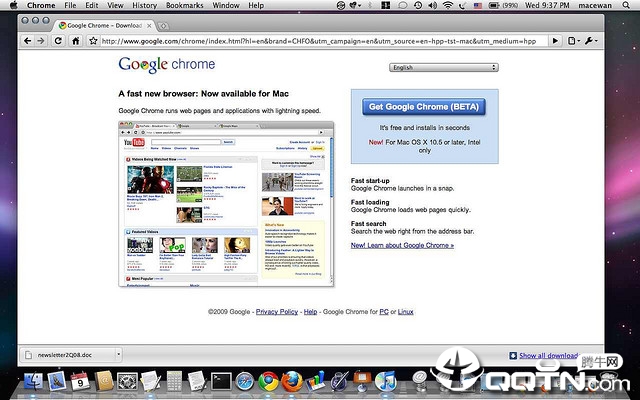Click the browser Back arrow

pyautogui.click(x=27, y=41)
